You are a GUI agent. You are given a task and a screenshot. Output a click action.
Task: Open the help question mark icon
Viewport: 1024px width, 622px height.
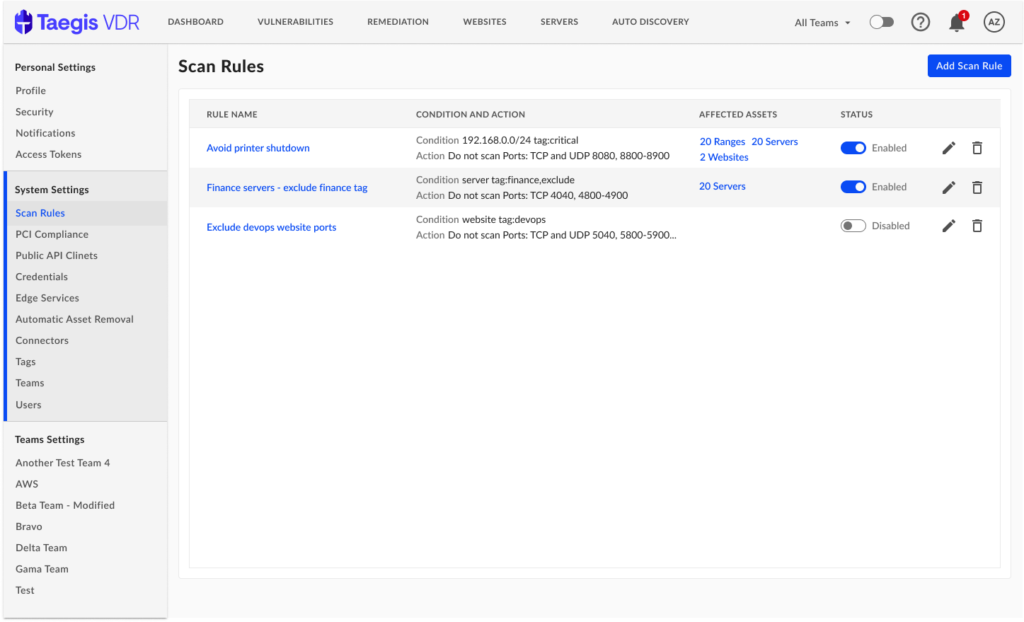(920, 22)
